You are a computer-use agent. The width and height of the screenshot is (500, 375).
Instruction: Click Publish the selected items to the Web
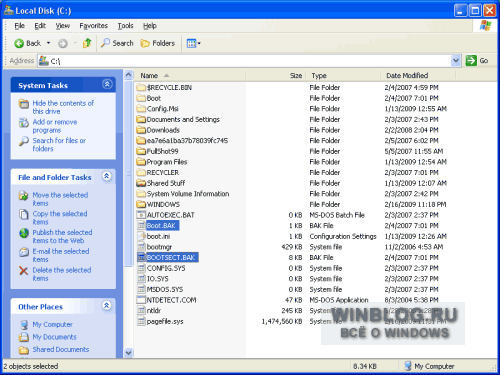tap(62, 236)
